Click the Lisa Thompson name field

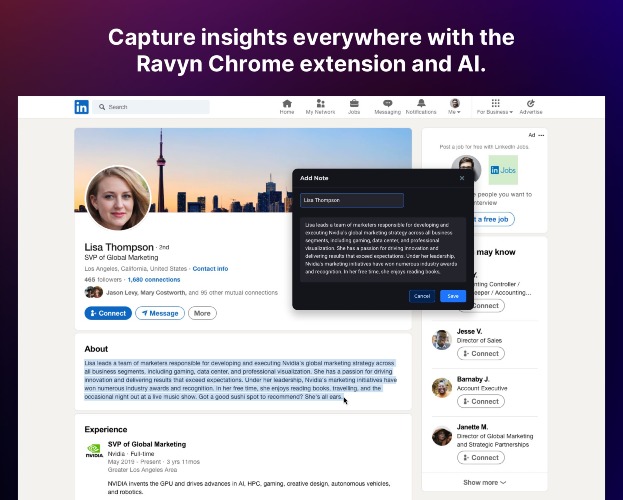click(352, 200)
